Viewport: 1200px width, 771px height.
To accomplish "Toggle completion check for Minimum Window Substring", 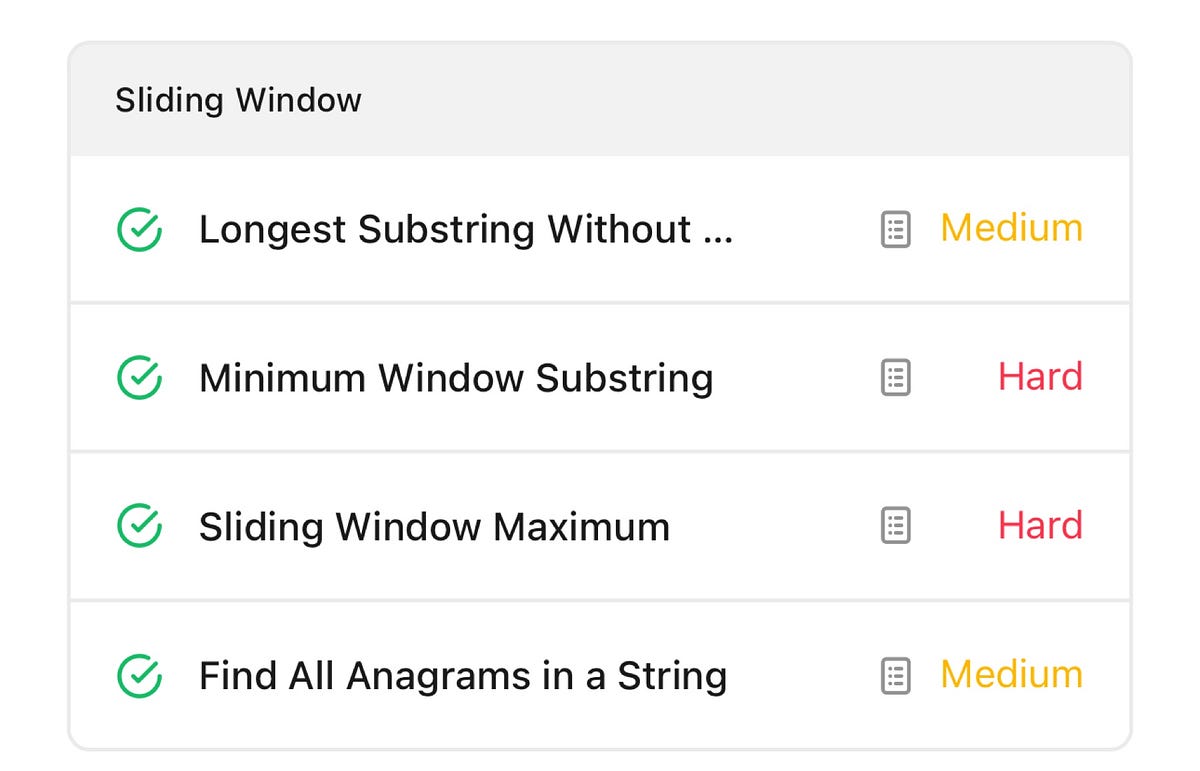I will pos(138,377).
